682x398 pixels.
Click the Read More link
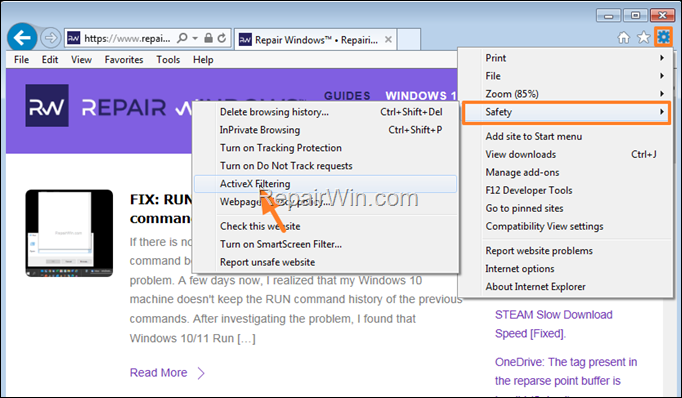158,373
